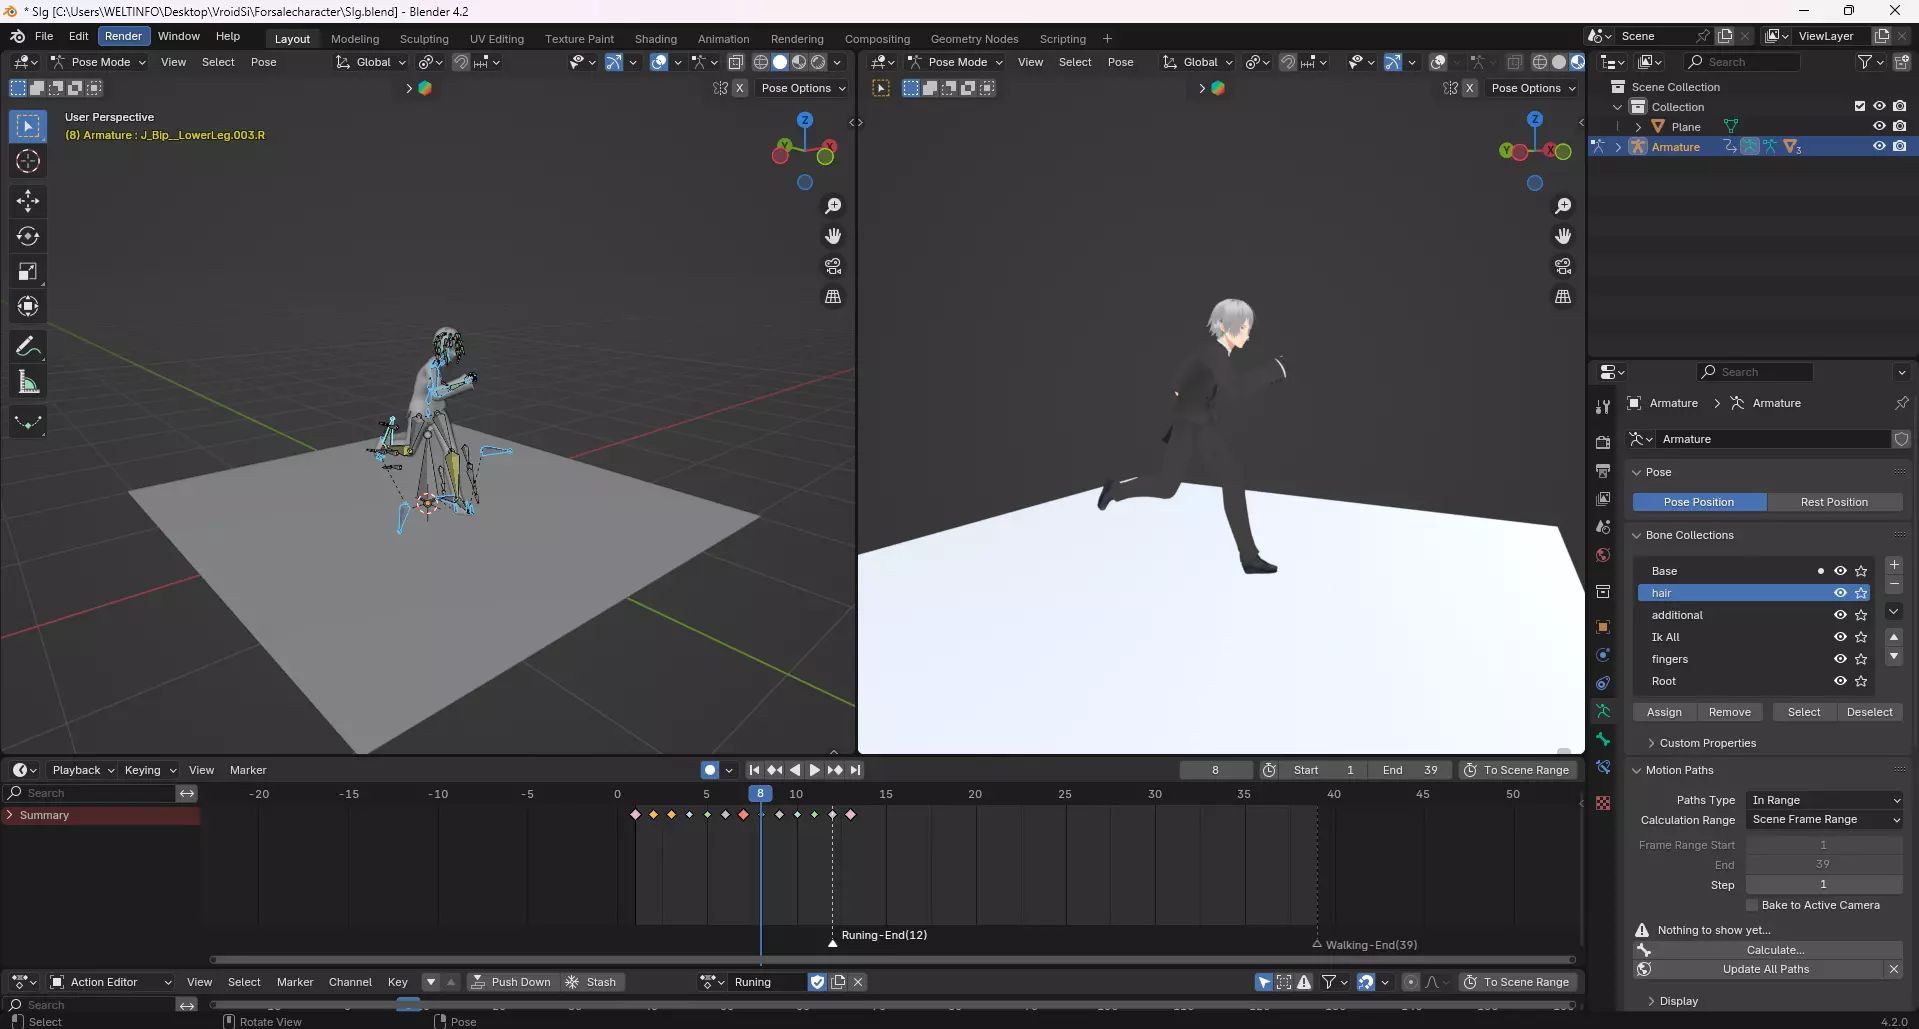Jump to the first frame
The width and height of the screenshot is (1919, 1029).
click(x=755, y=770)
